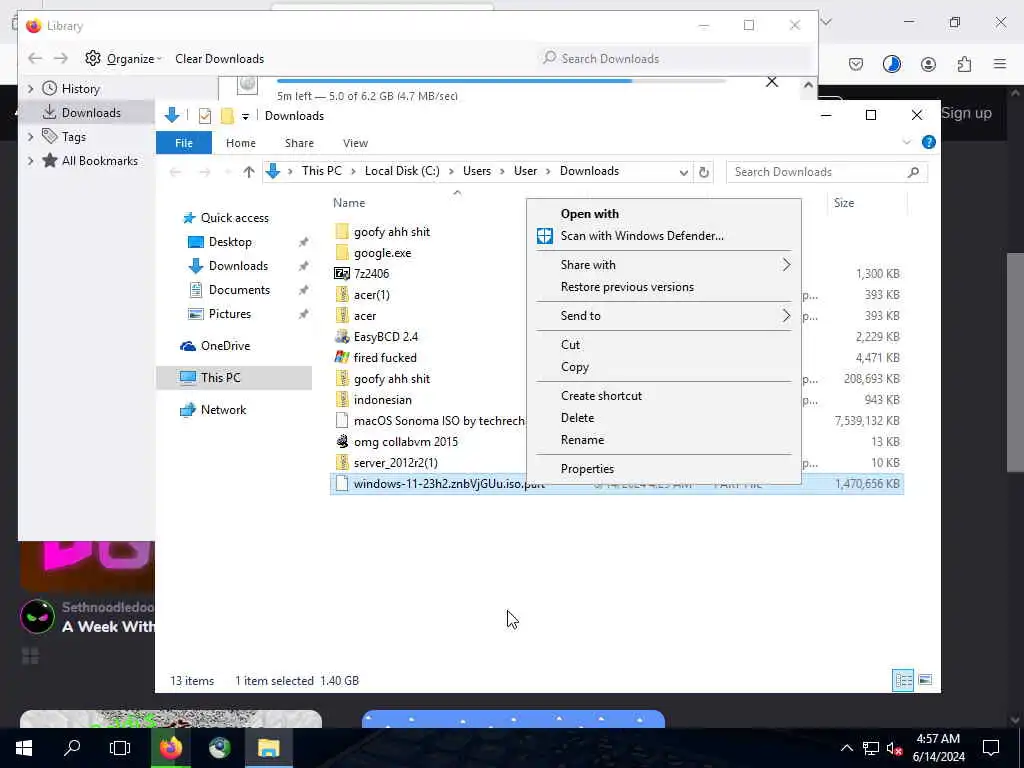This screenshot has height=768, width=1024.
Task: Open the View ribbon tab
Action: pyautogui.click(x=355, y=143)
